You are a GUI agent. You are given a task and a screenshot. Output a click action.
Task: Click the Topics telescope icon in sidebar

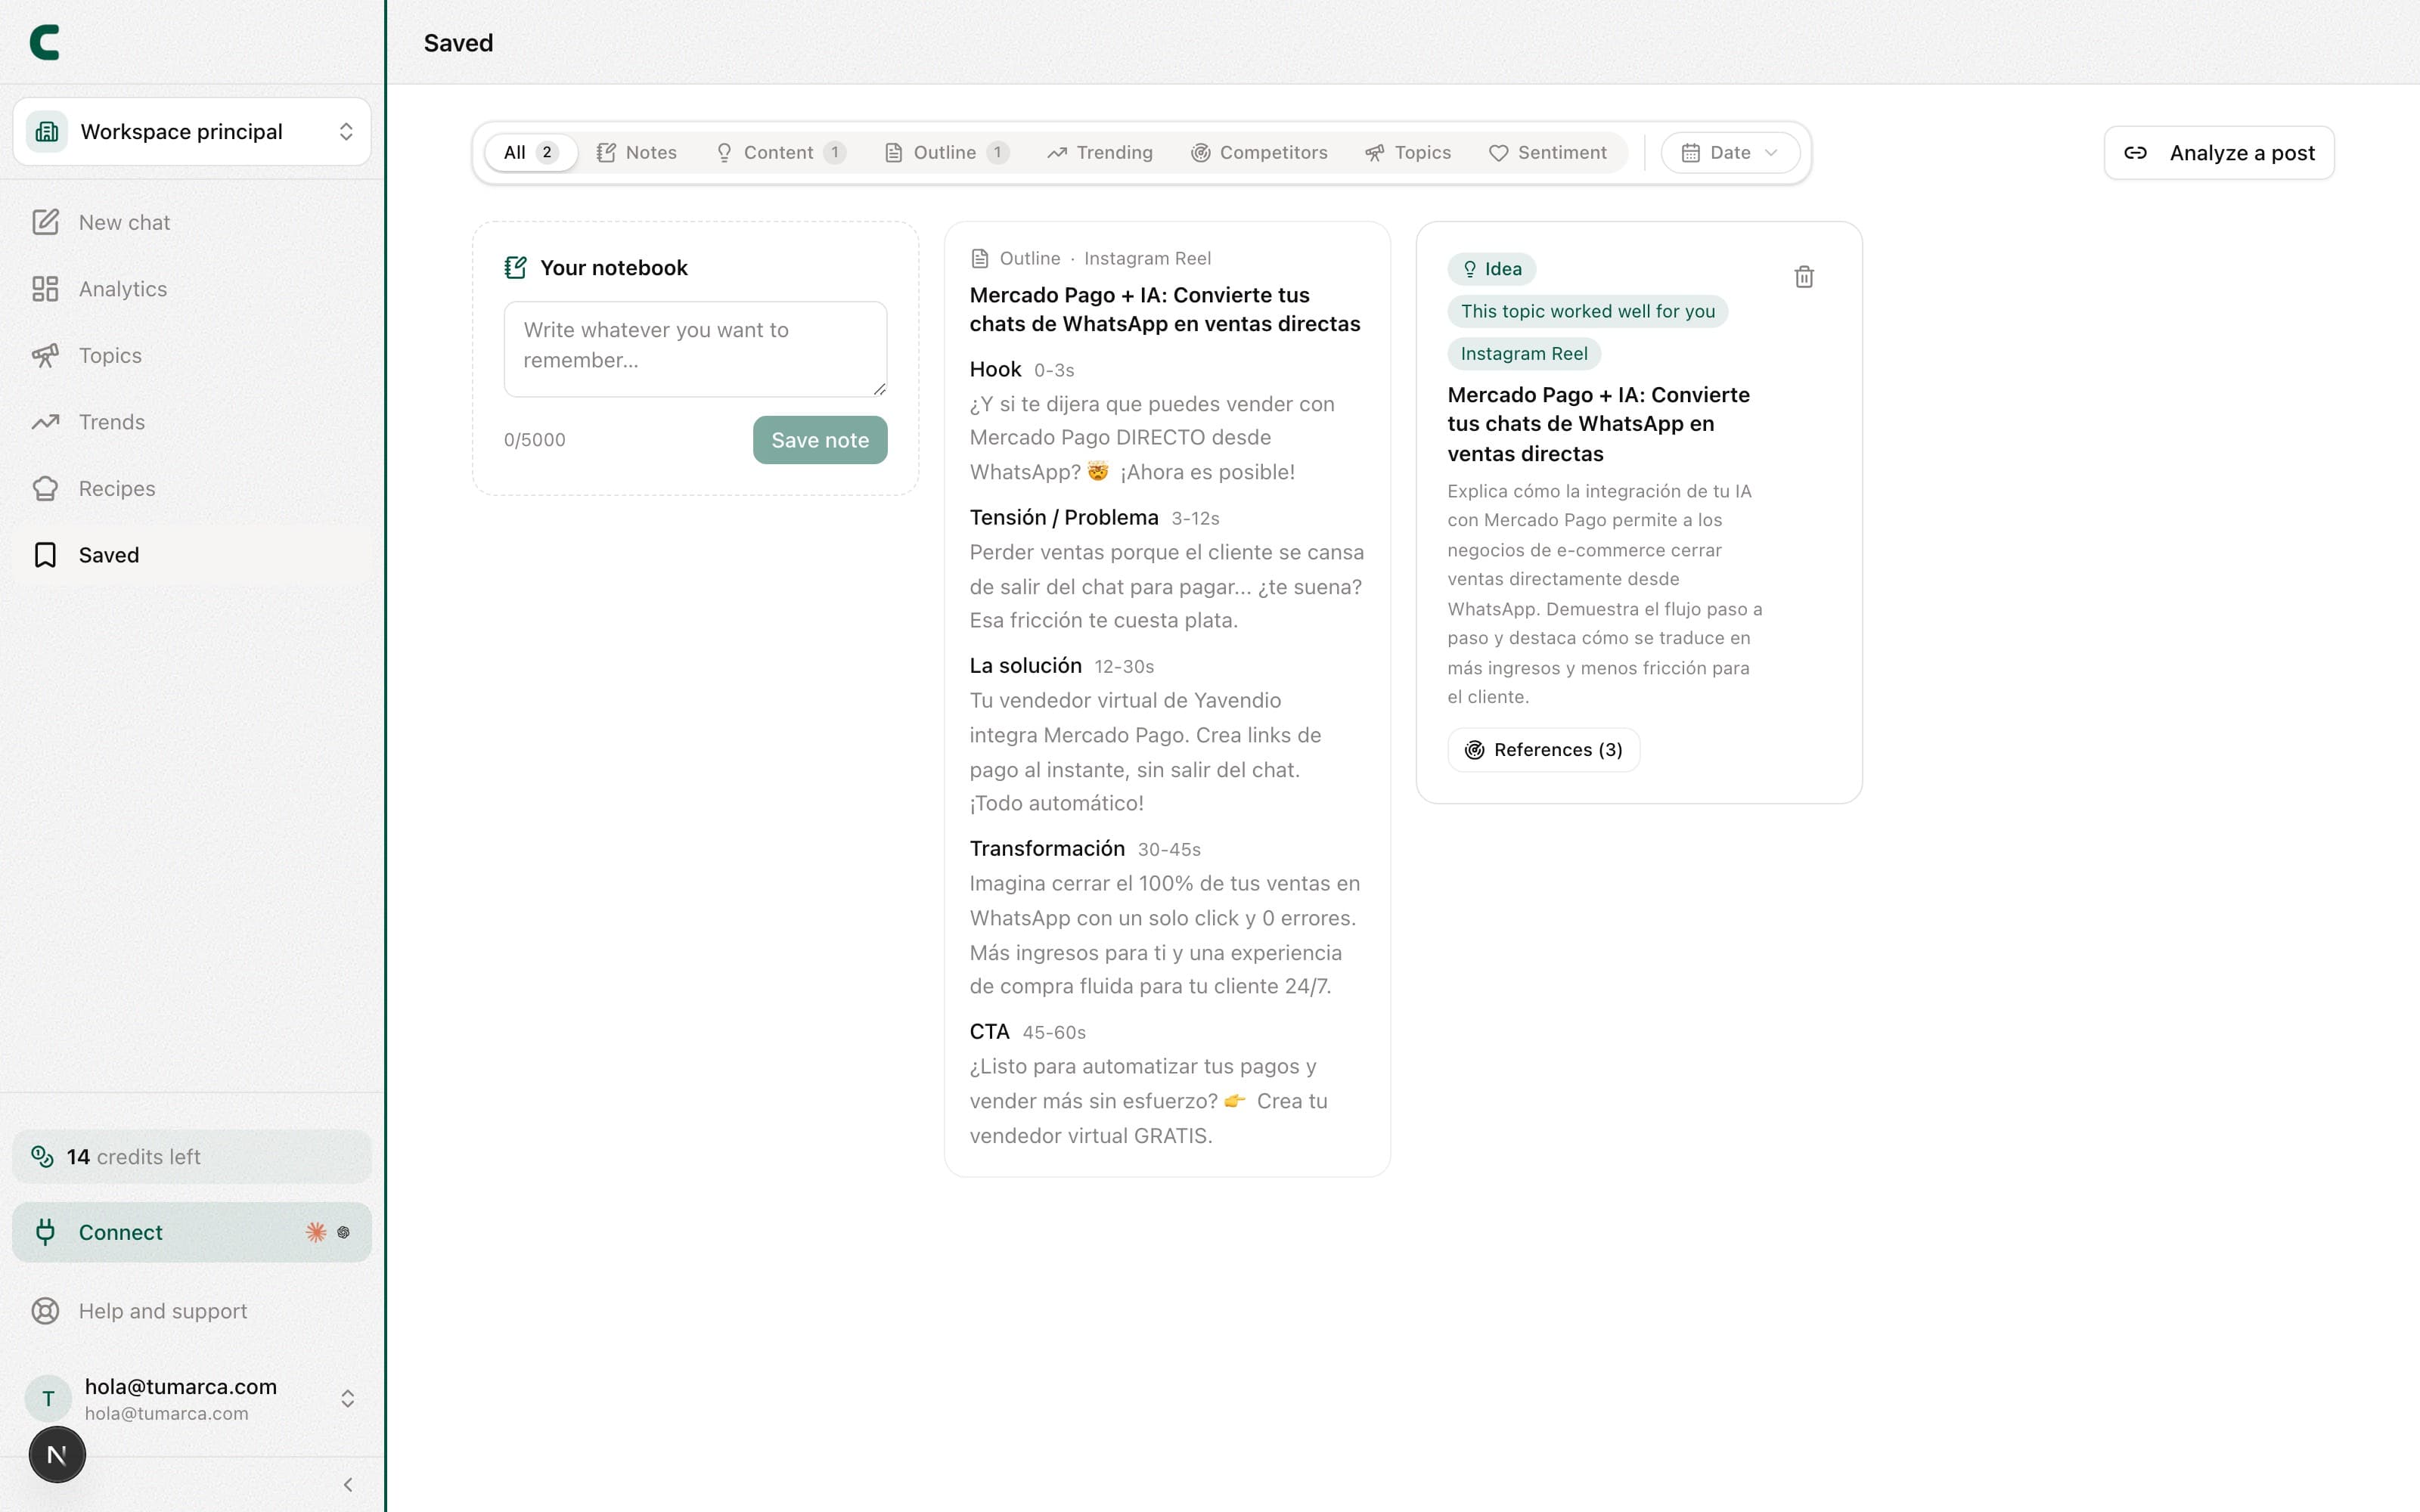pyautogui.click(x=45, y=356)
